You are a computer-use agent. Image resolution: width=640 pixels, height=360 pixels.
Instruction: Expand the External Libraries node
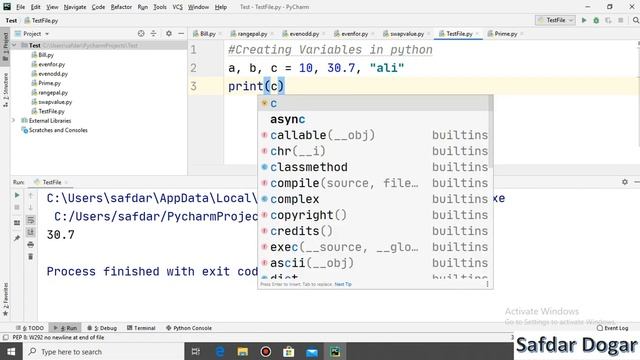(13, 120)
